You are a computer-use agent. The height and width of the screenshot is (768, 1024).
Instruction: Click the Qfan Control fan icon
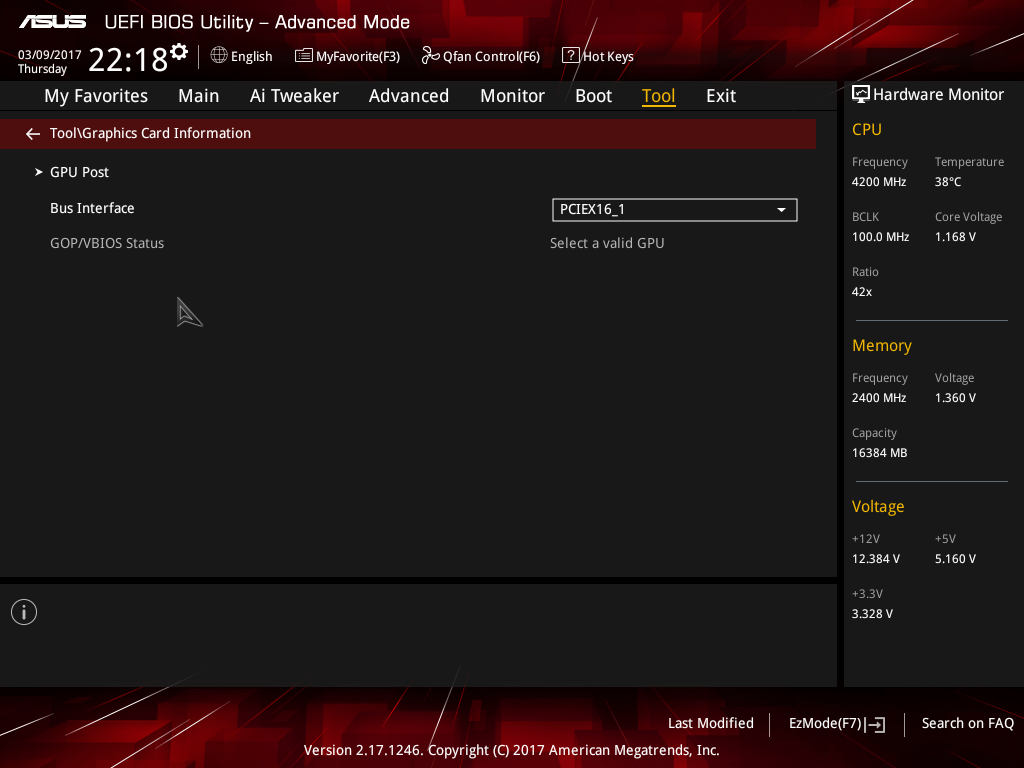click(430, 56)
